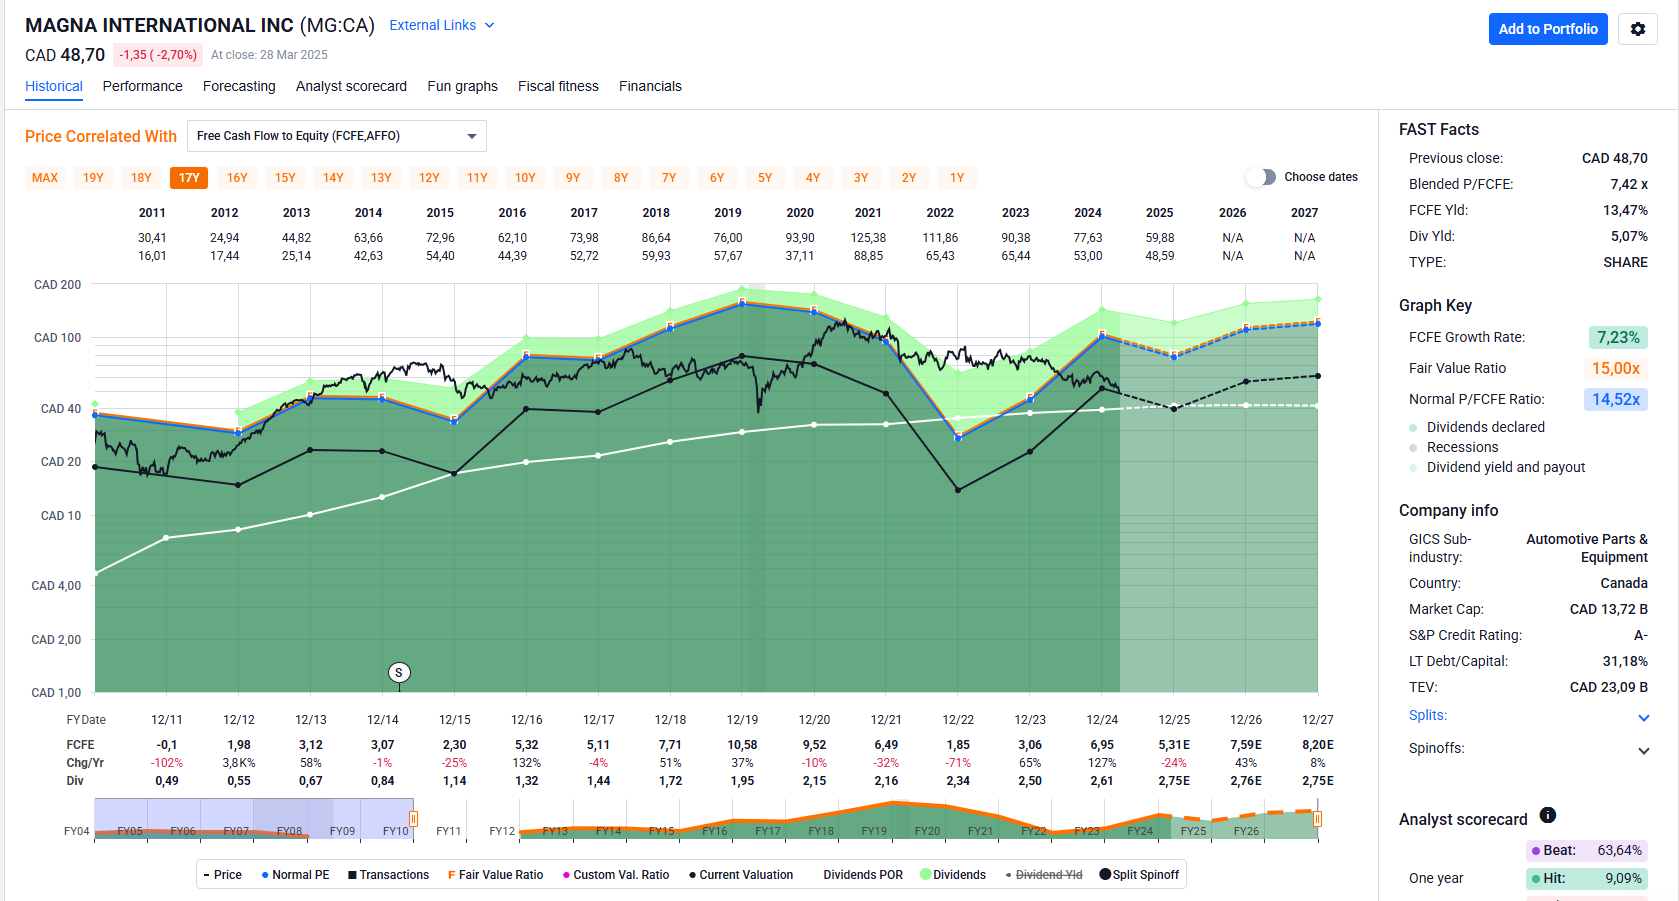Switch to the Forecasting tab
Screen dimensions: 1679x901
click(x=239, y=86)
